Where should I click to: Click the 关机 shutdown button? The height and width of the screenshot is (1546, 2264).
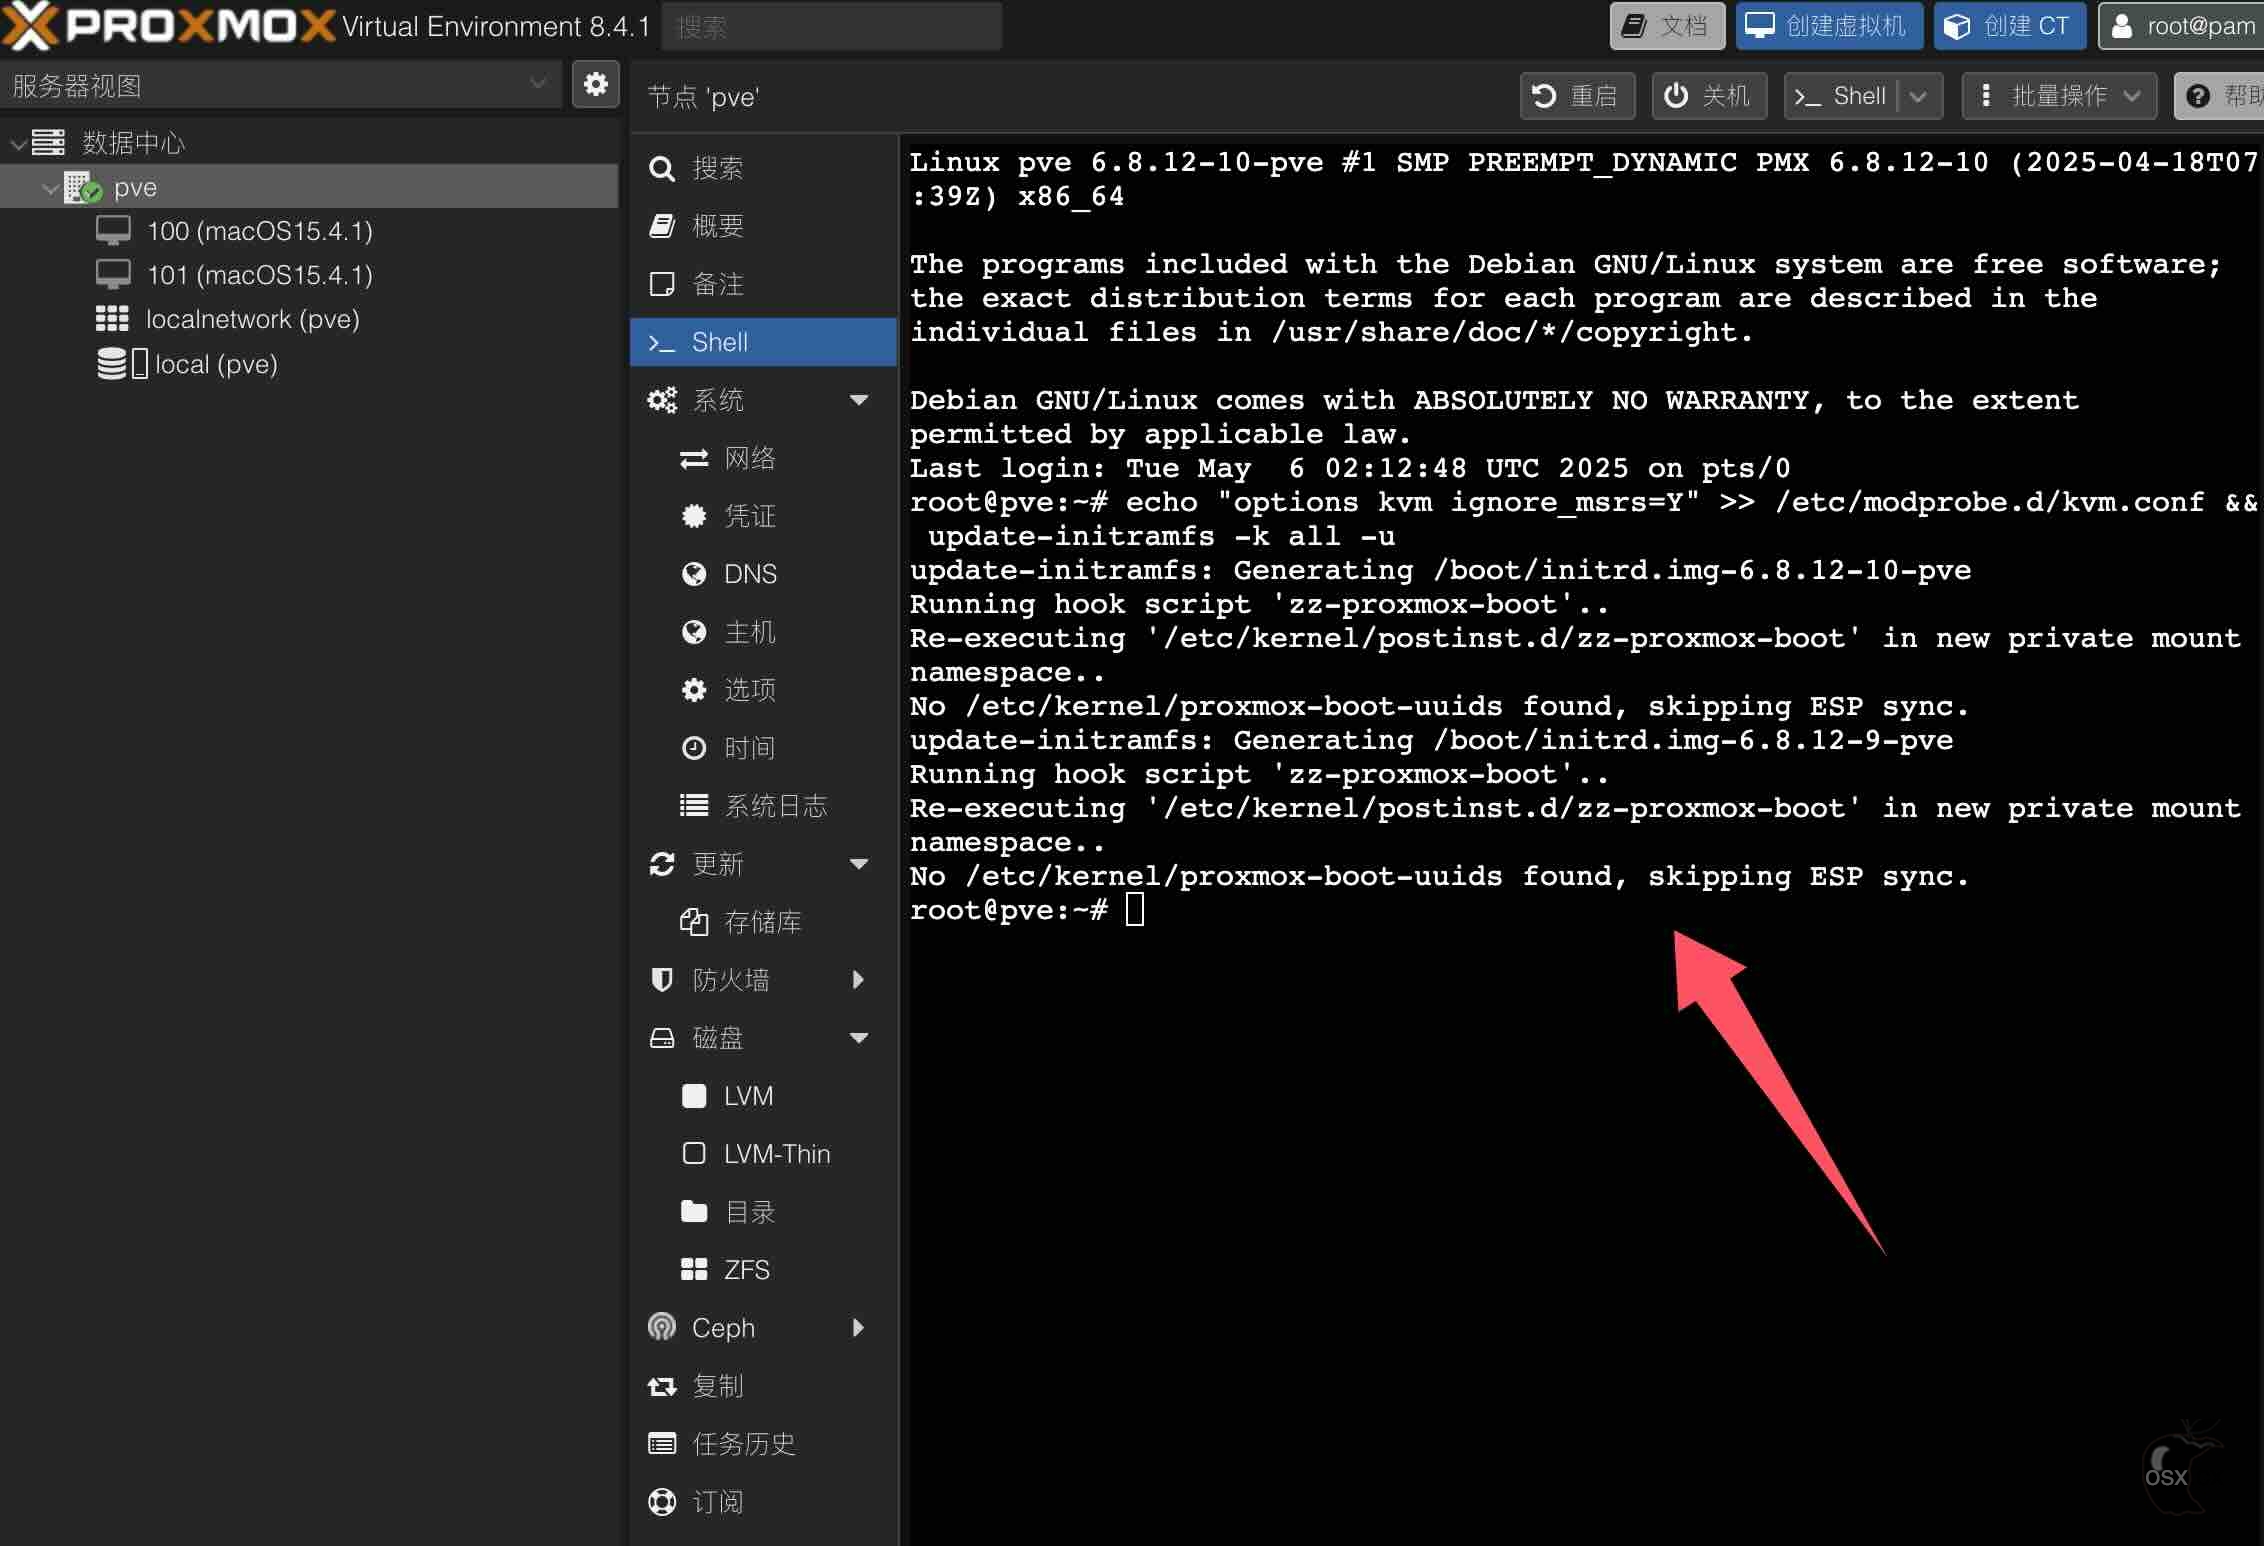coord(1709,96)
